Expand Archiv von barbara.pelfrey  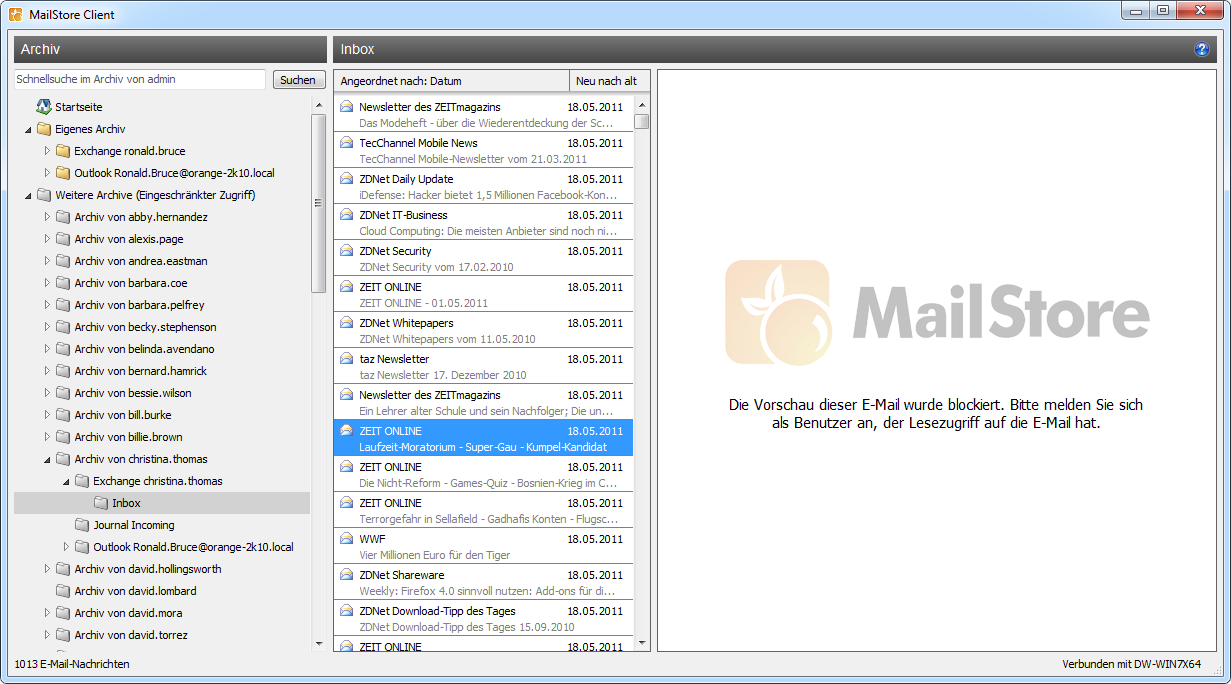47,305
